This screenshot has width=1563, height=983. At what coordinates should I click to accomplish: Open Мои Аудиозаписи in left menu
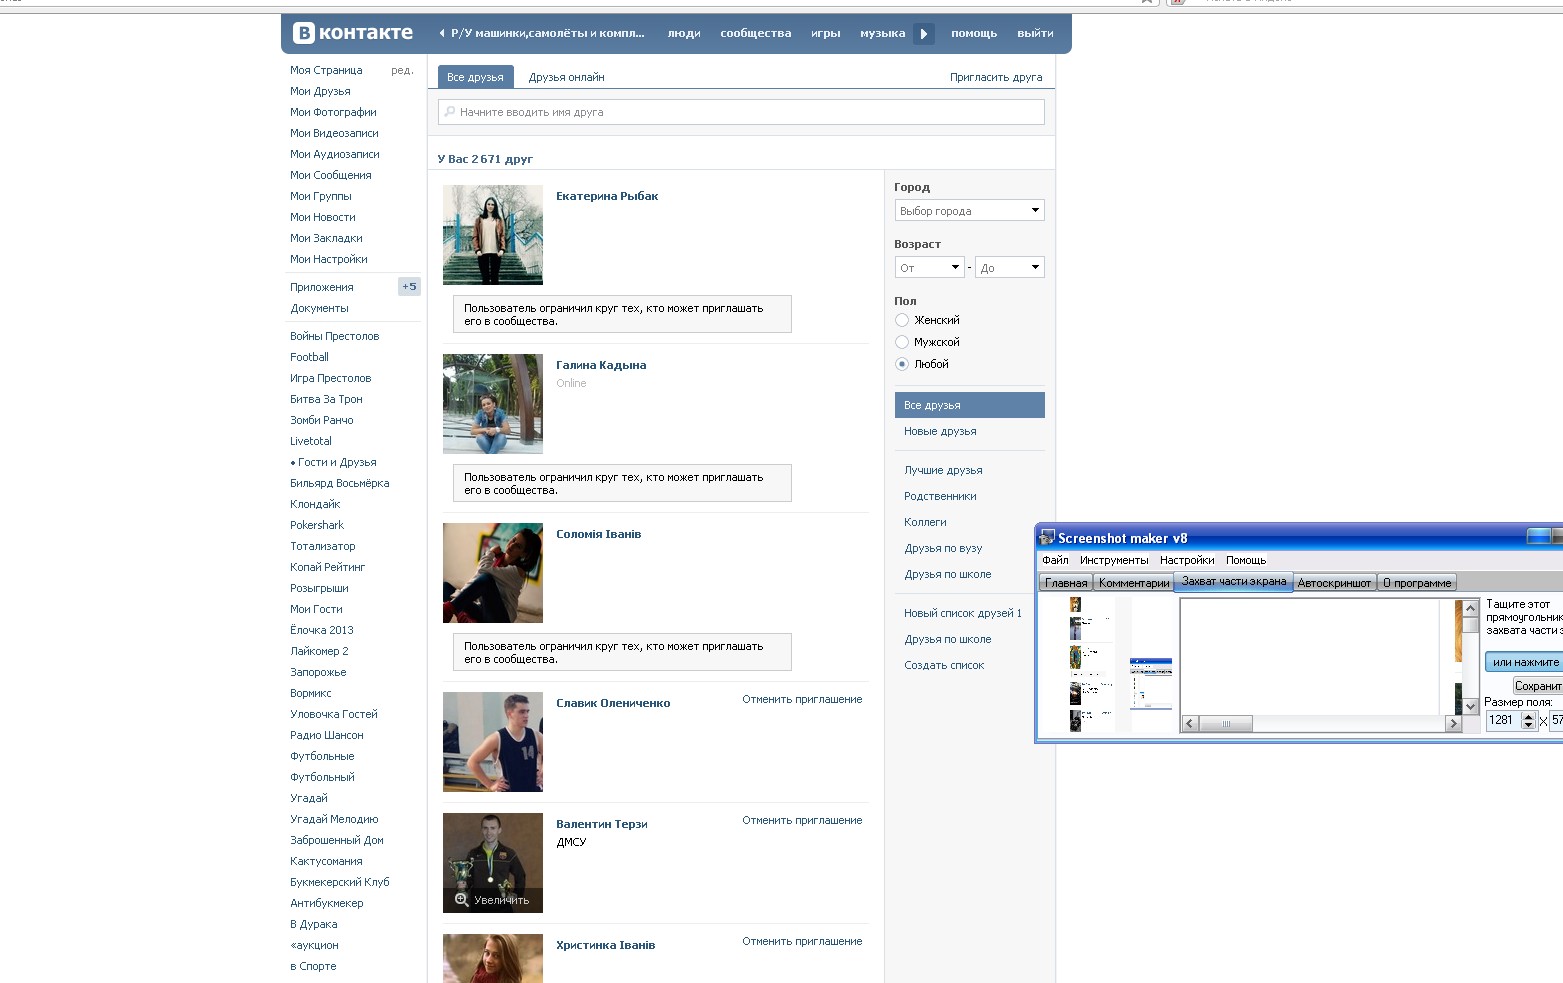click(335, 154)
